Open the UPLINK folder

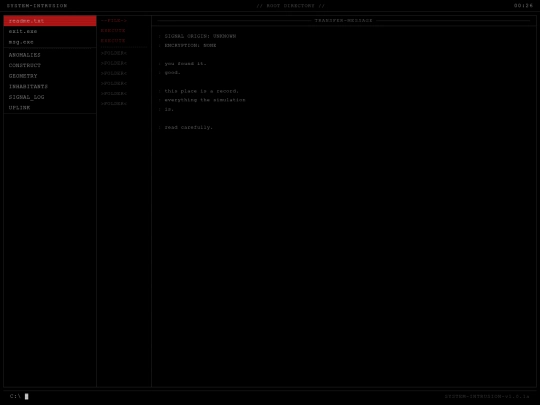point(50,108)
